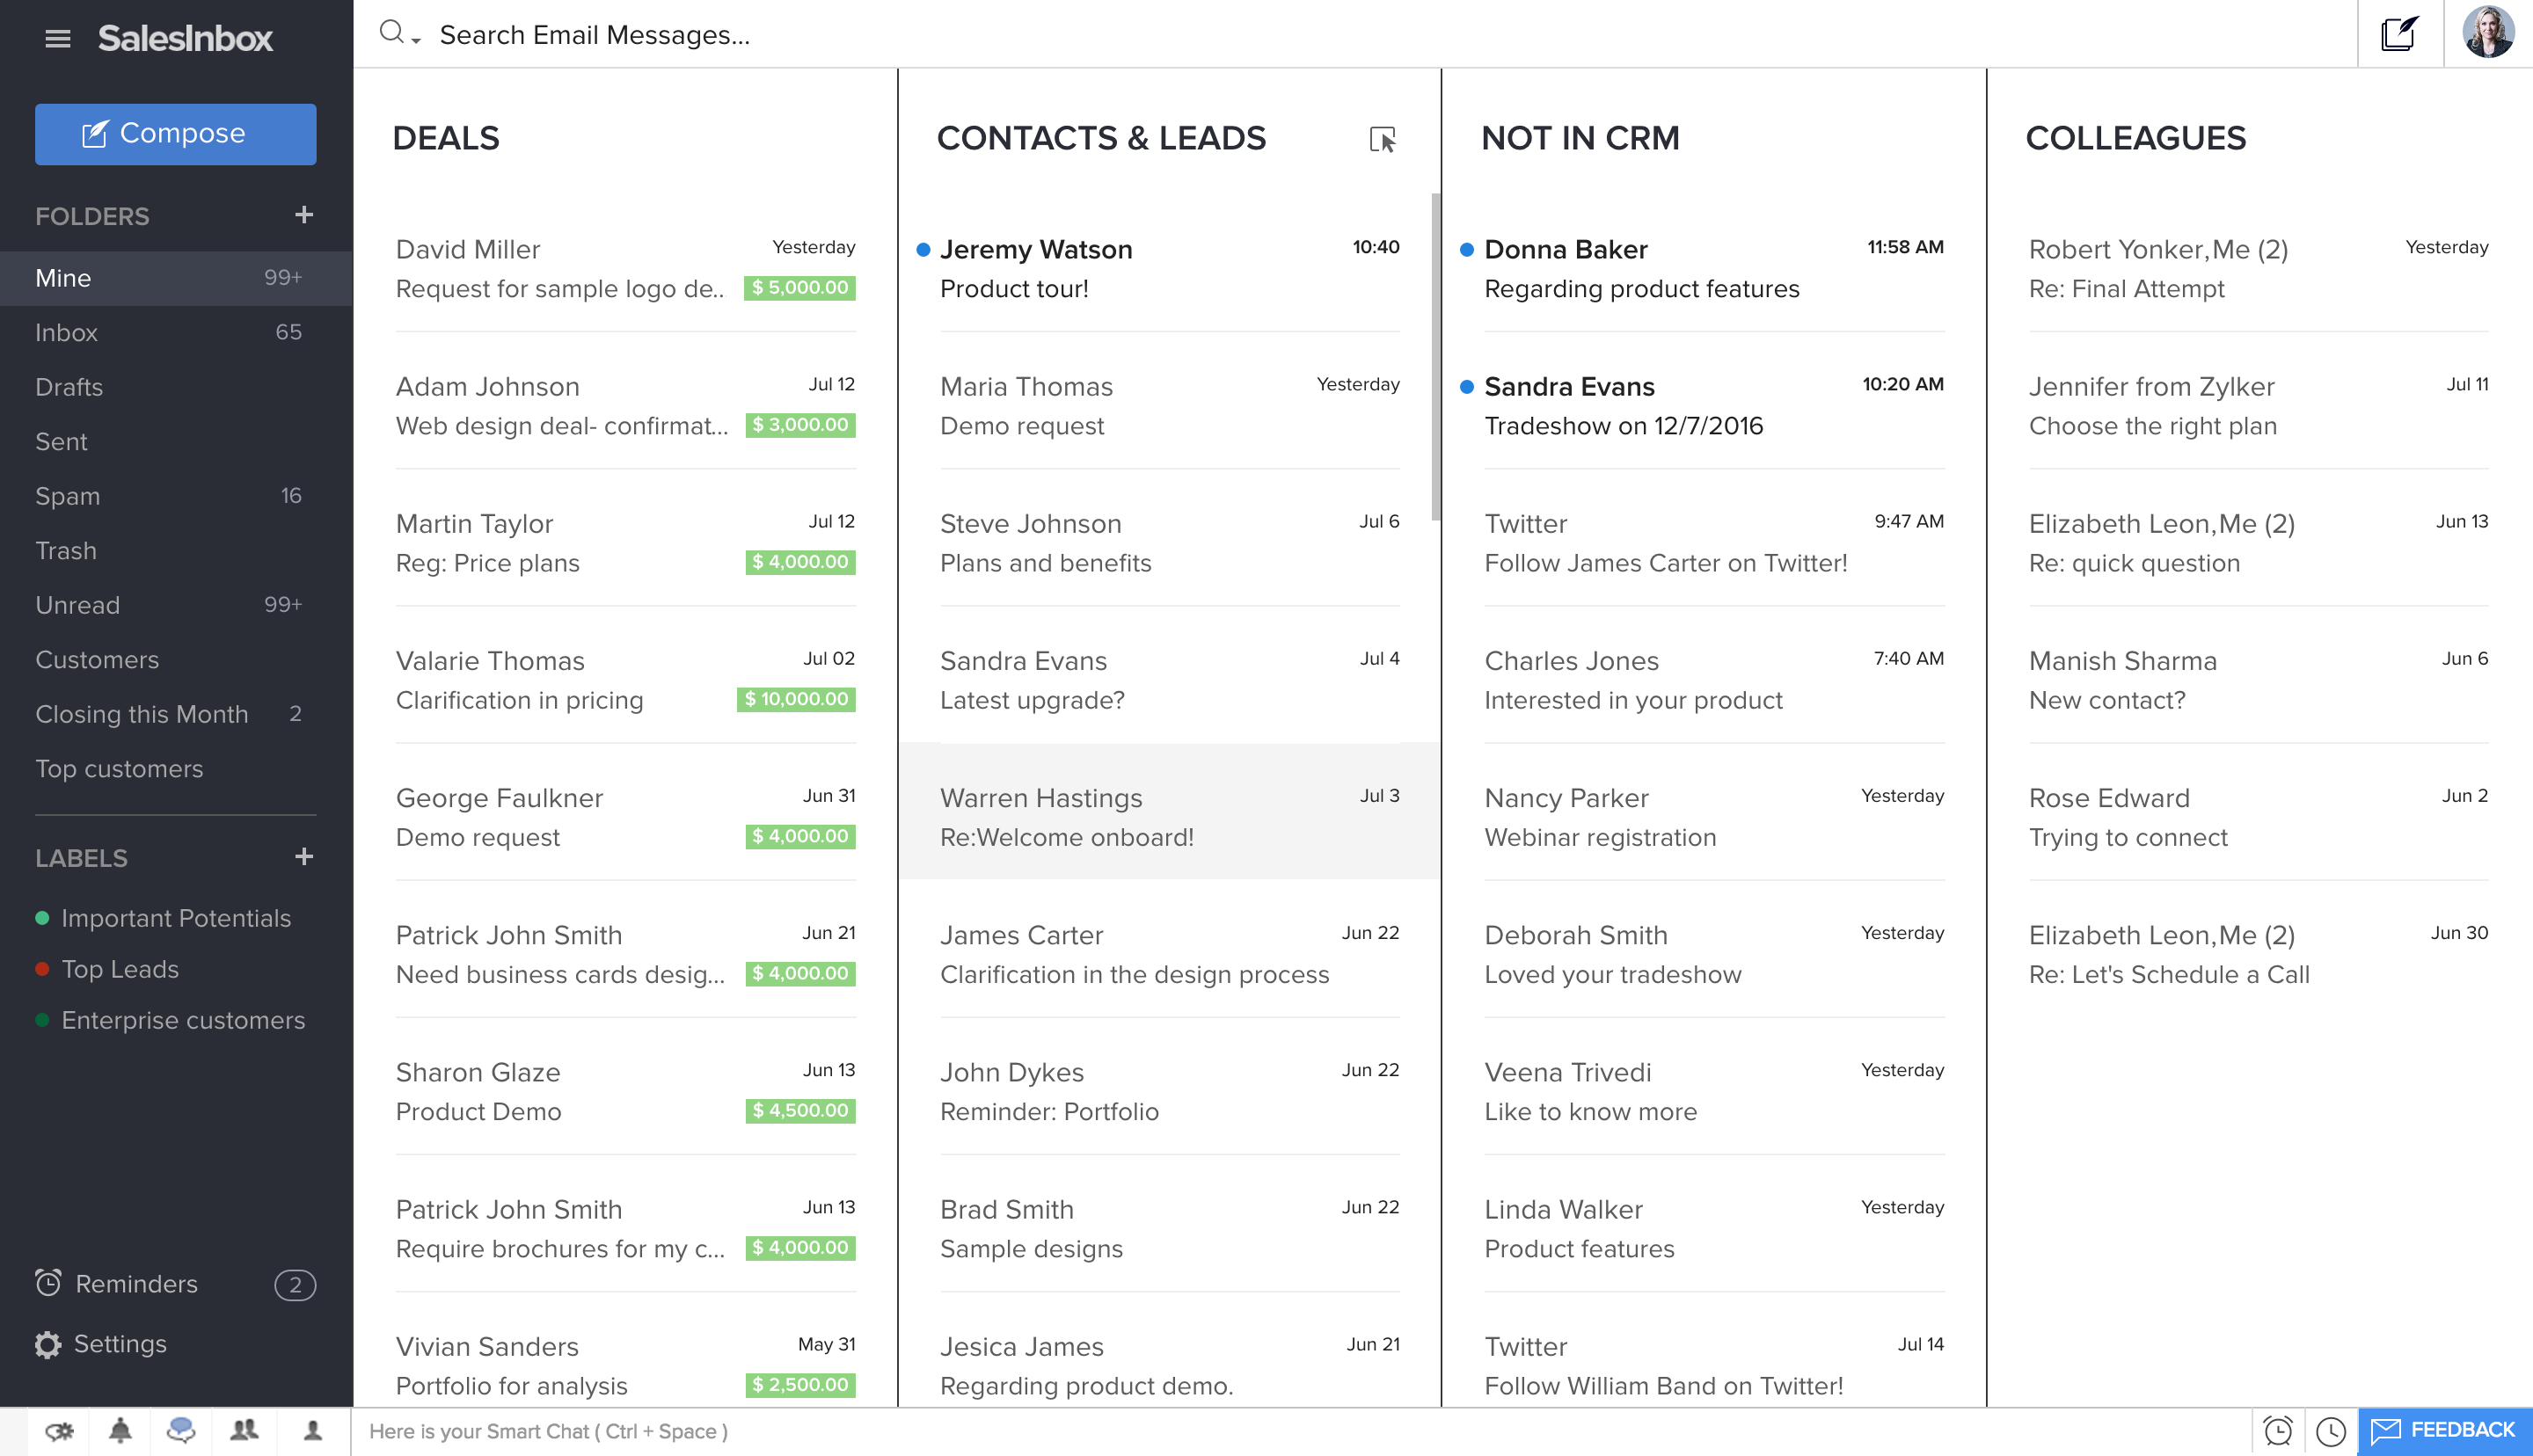Image resolution: width=2533 pixels, height=1456 pixels.
Task: Click the group contacts icon in bottom bar
Action: [243, 1431]
